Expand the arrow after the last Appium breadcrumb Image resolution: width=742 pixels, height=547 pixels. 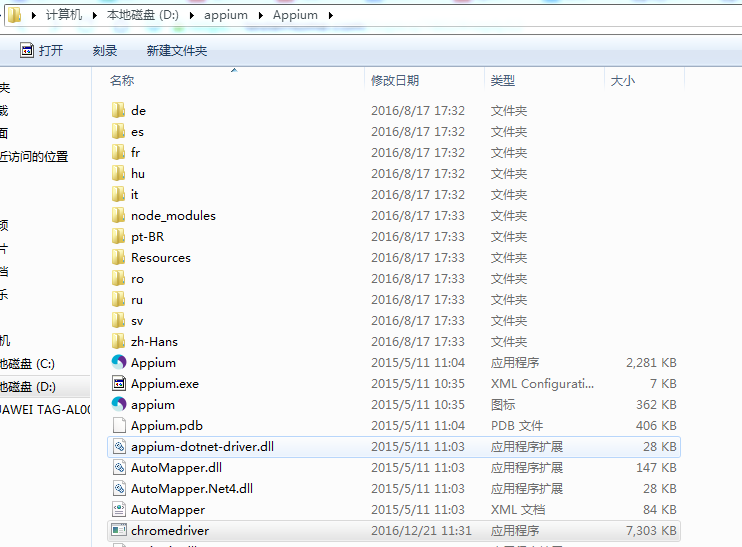pyautogui.click(x=331, y=16)
